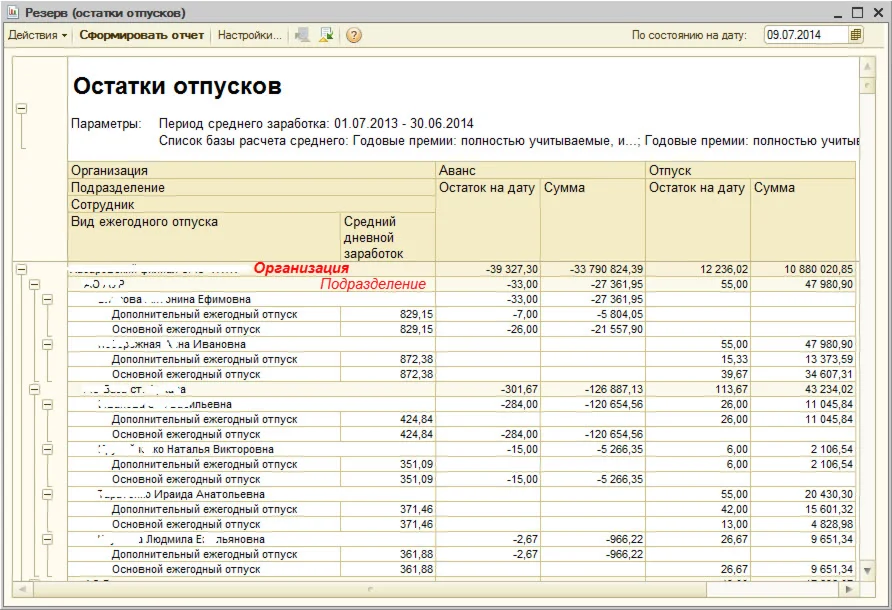Open the Действия dropdown menu
The image size is (892, 610).
pos(38,35)
